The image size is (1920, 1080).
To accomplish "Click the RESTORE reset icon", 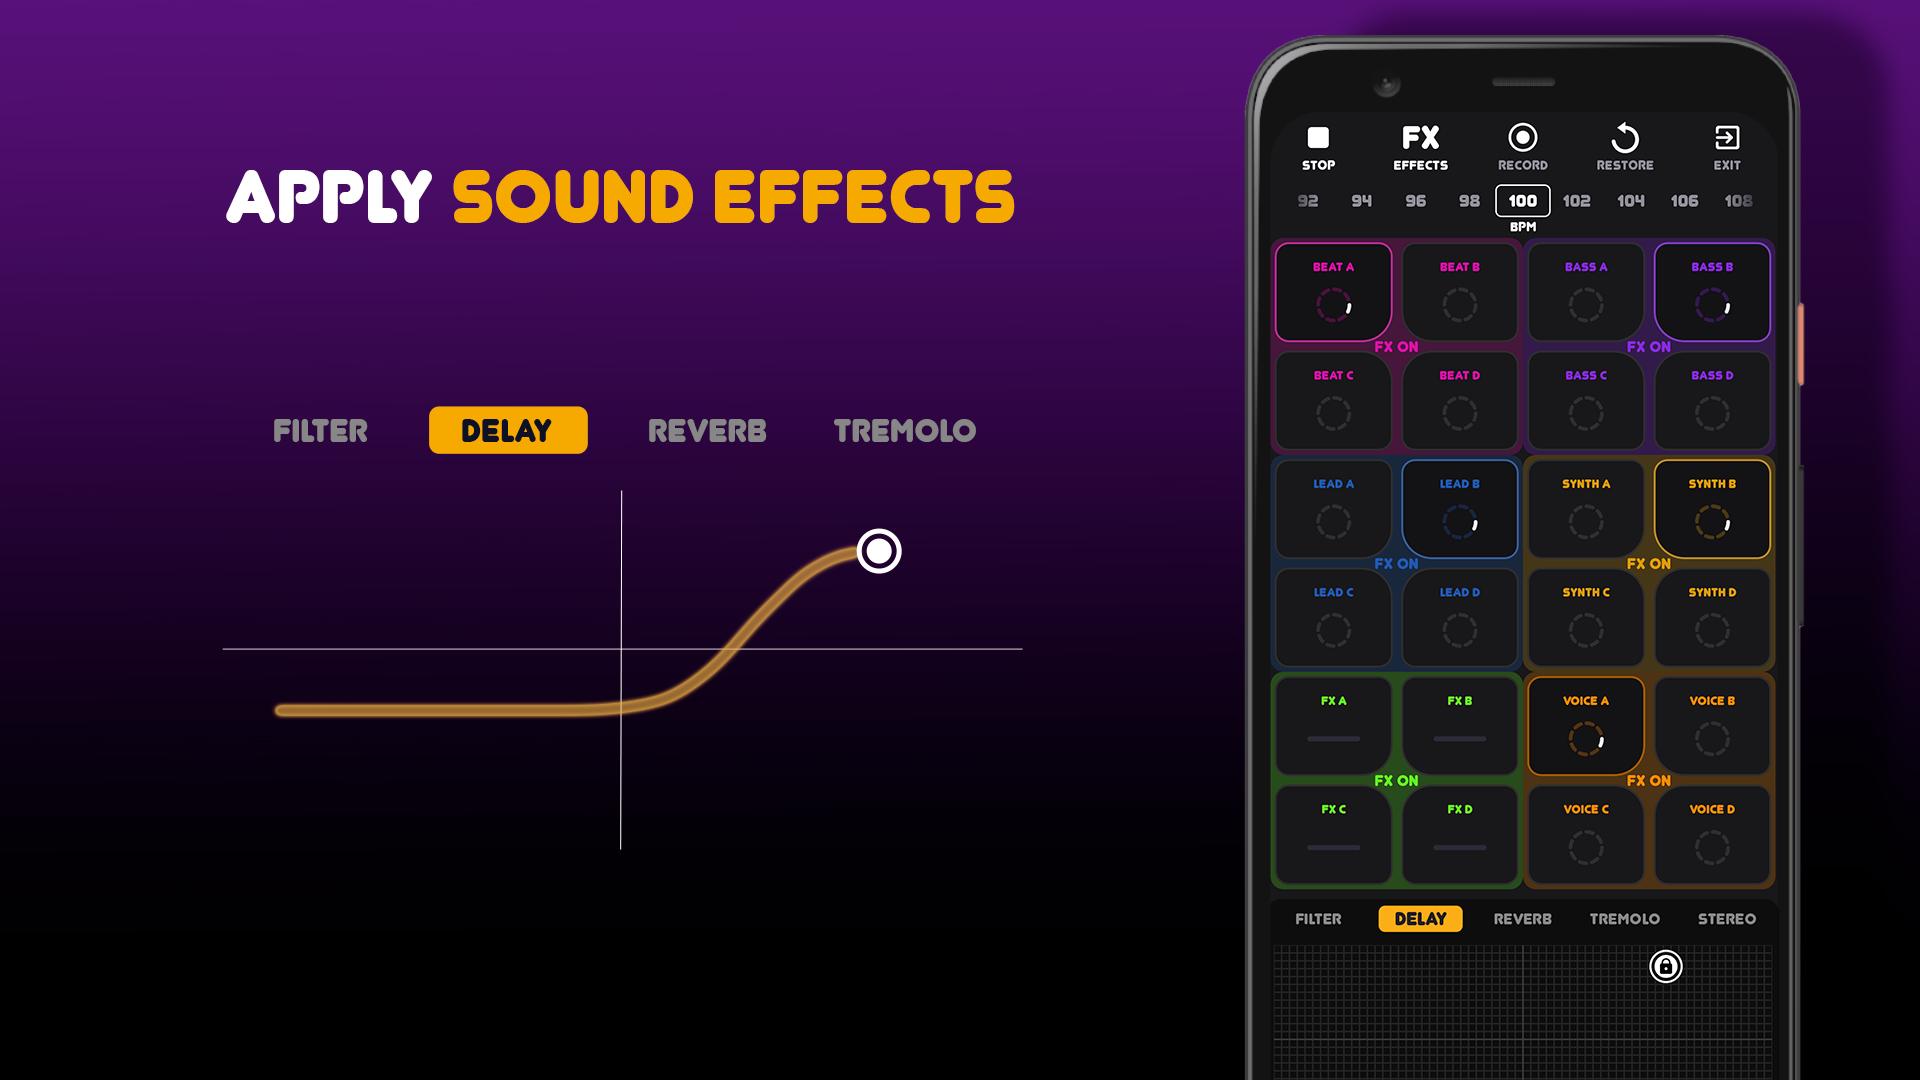I will (1625, 138).
